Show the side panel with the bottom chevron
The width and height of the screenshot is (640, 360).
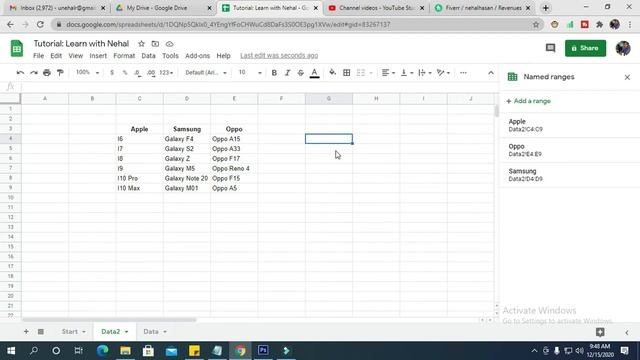pyautogui.click(x=627, y=332)
